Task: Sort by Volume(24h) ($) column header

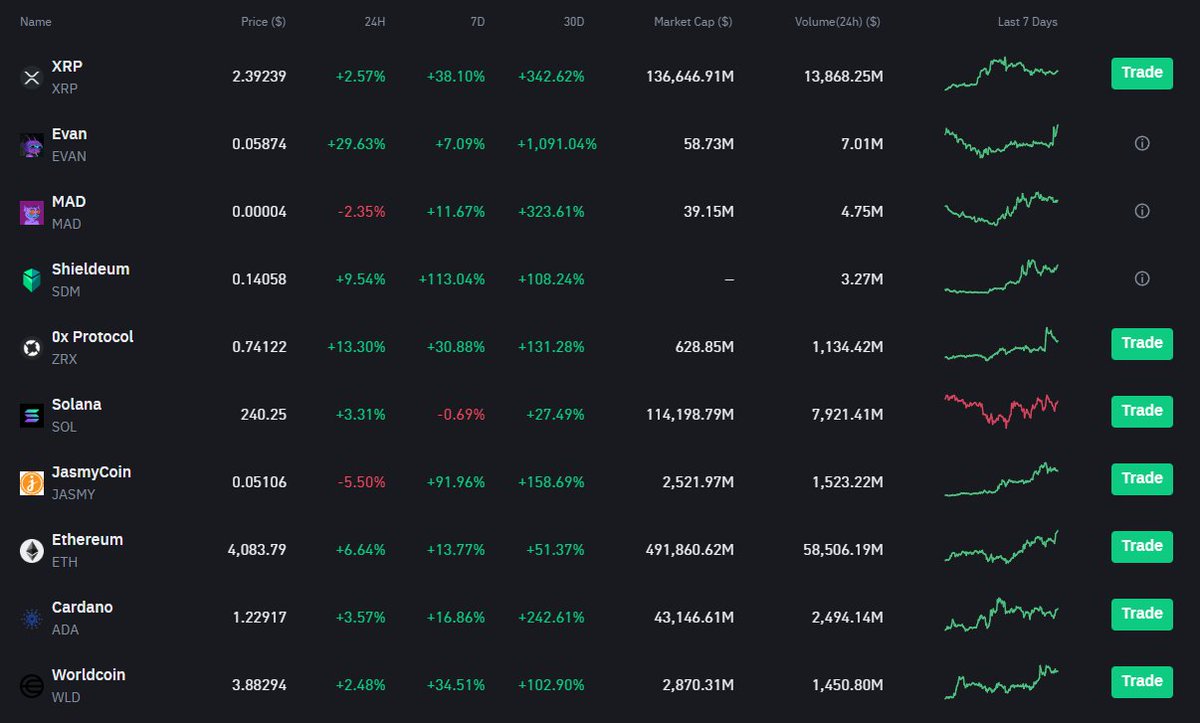Action: pyautogui.click(x=838, y=21)
